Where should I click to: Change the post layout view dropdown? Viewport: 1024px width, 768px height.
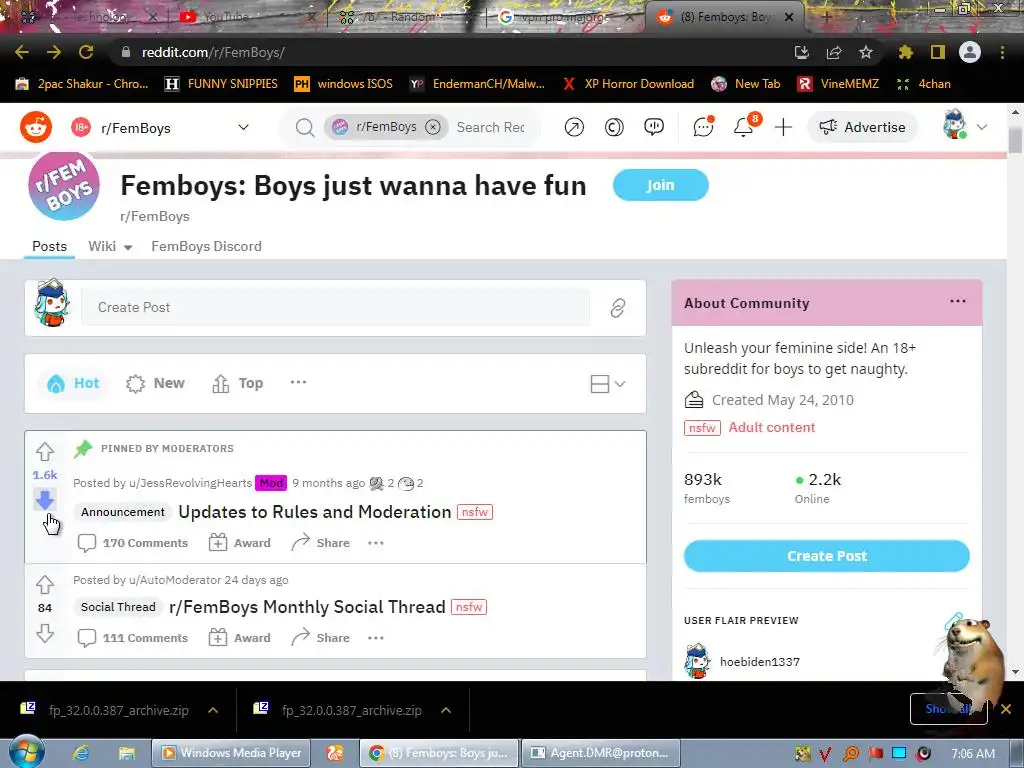pos(607,383)
